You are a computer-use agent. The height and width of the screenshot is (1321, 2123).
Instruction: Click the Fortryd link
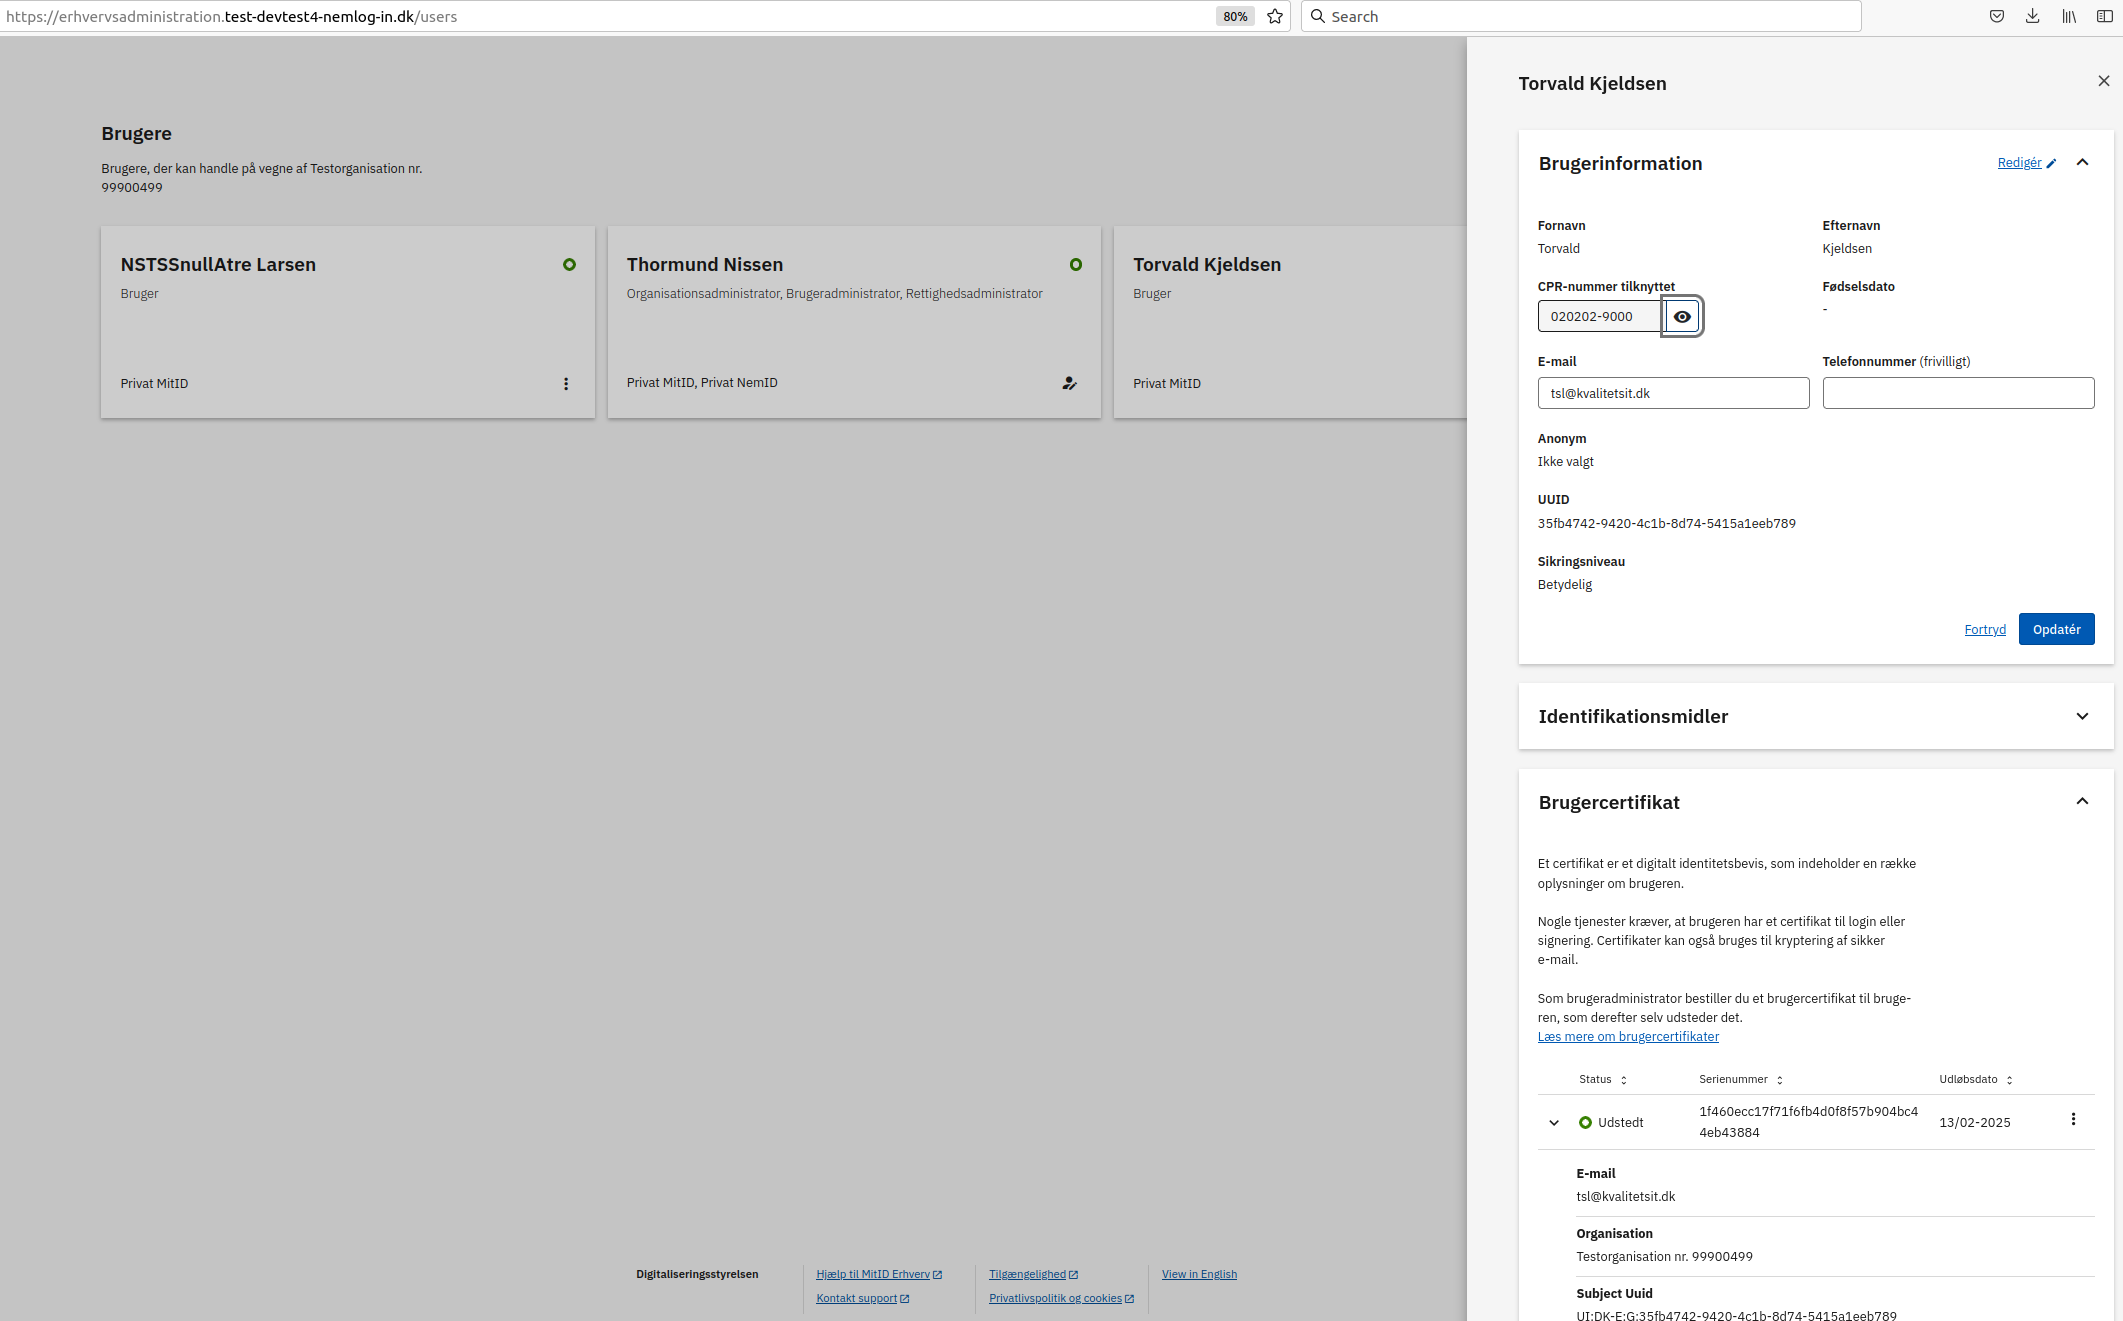point(1984,630)
